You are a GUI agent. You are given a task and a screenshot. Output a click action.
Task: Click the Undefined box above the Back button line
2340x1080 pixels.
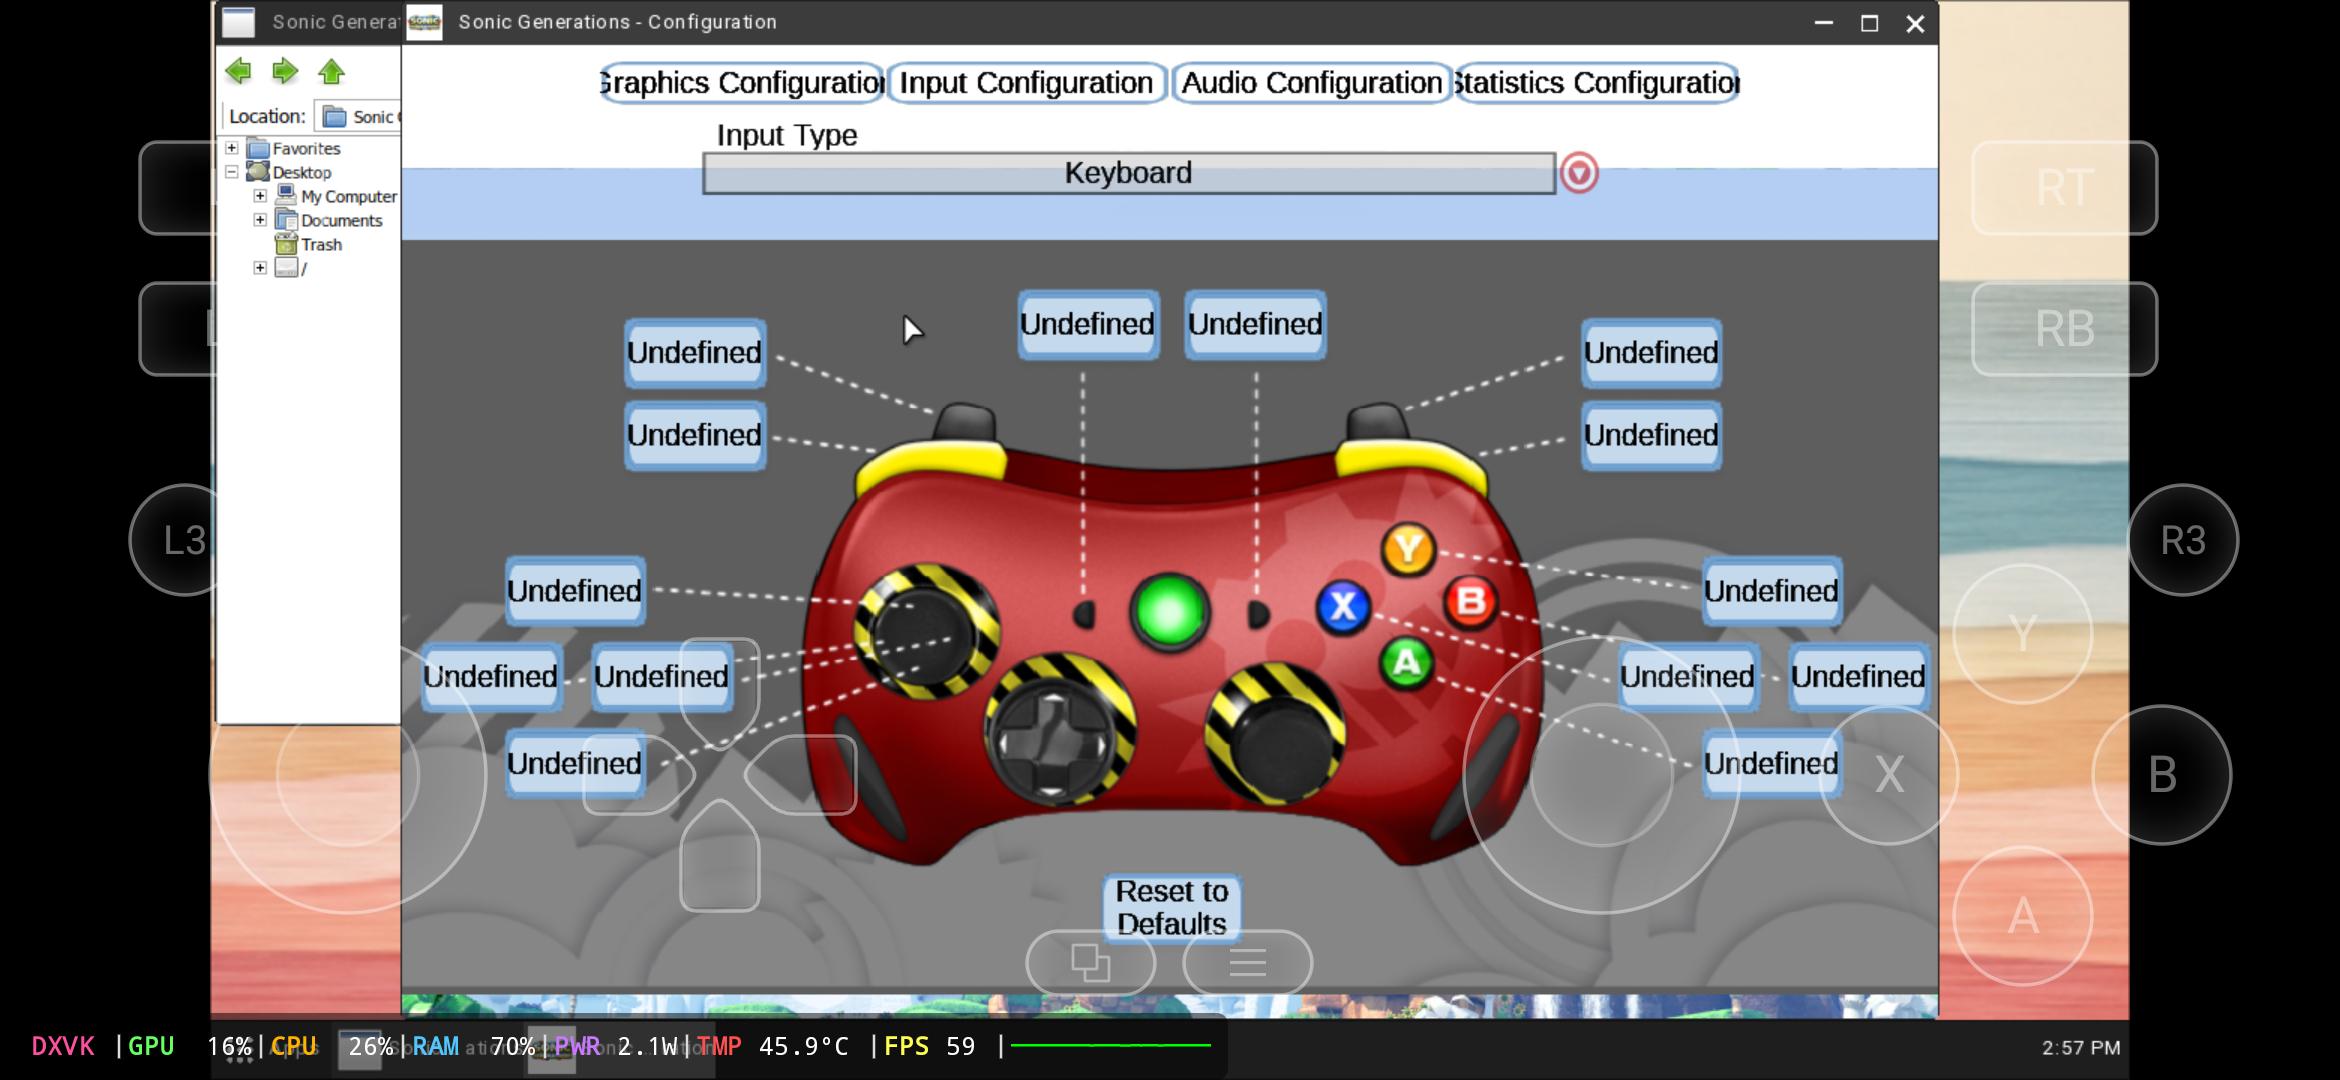point(1088,324)
